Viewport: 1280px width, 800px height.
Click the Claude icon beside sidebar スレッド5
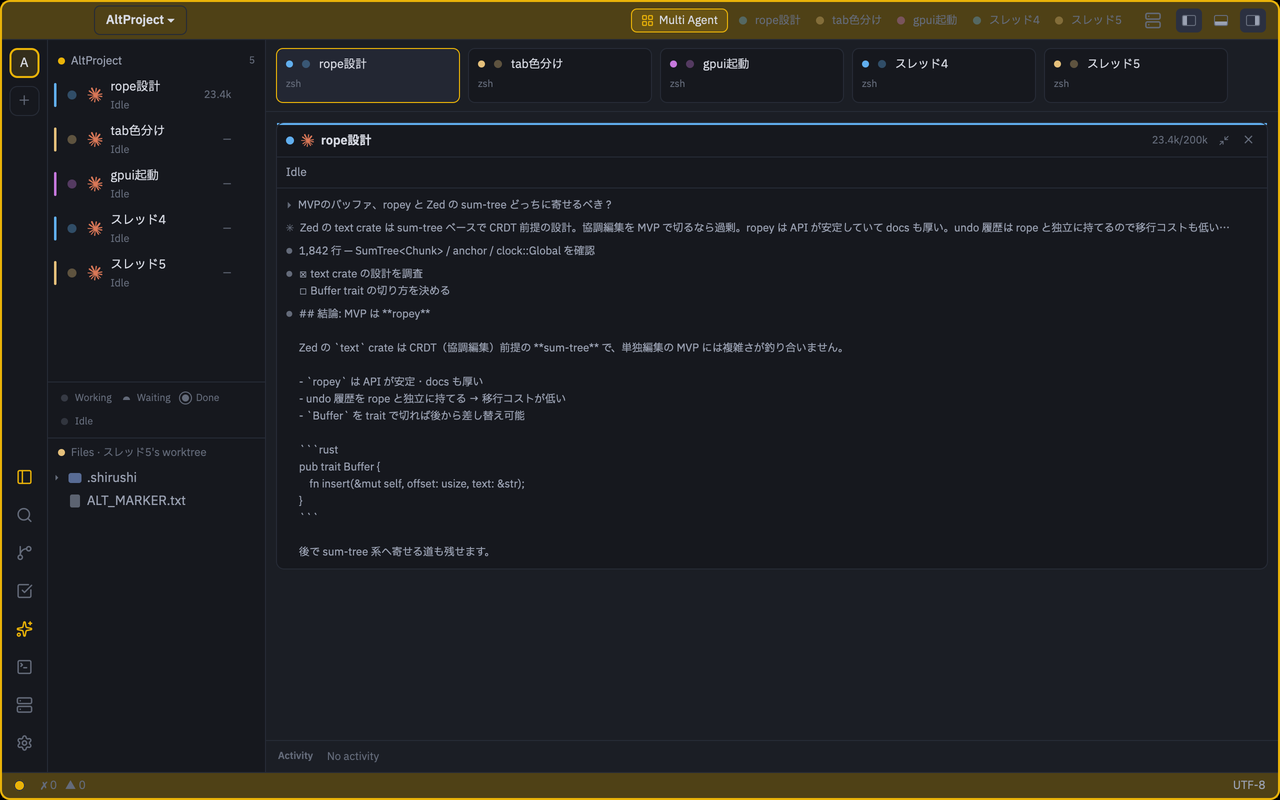click(95, 273)
